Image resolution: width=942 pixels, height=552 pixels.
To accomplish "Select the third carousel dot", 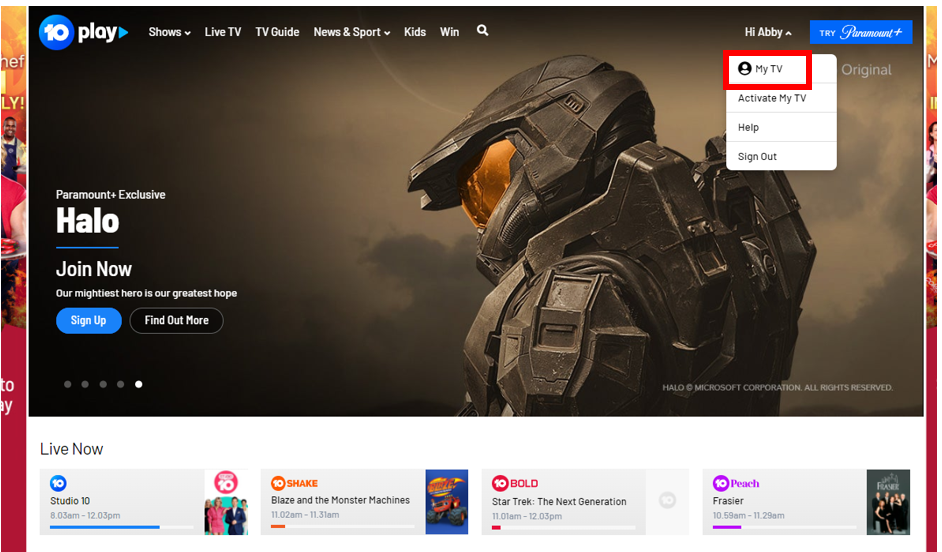I will 103,384.
